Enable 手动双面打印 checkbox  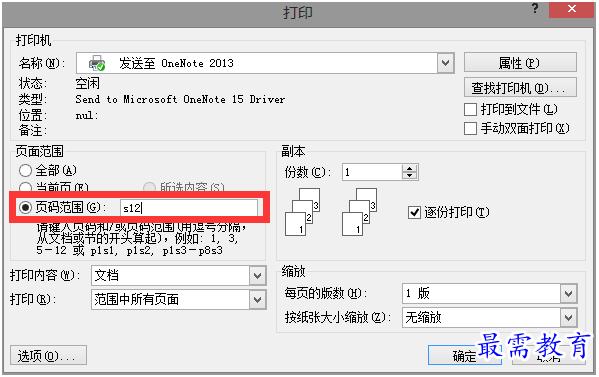tap(470, 128)
